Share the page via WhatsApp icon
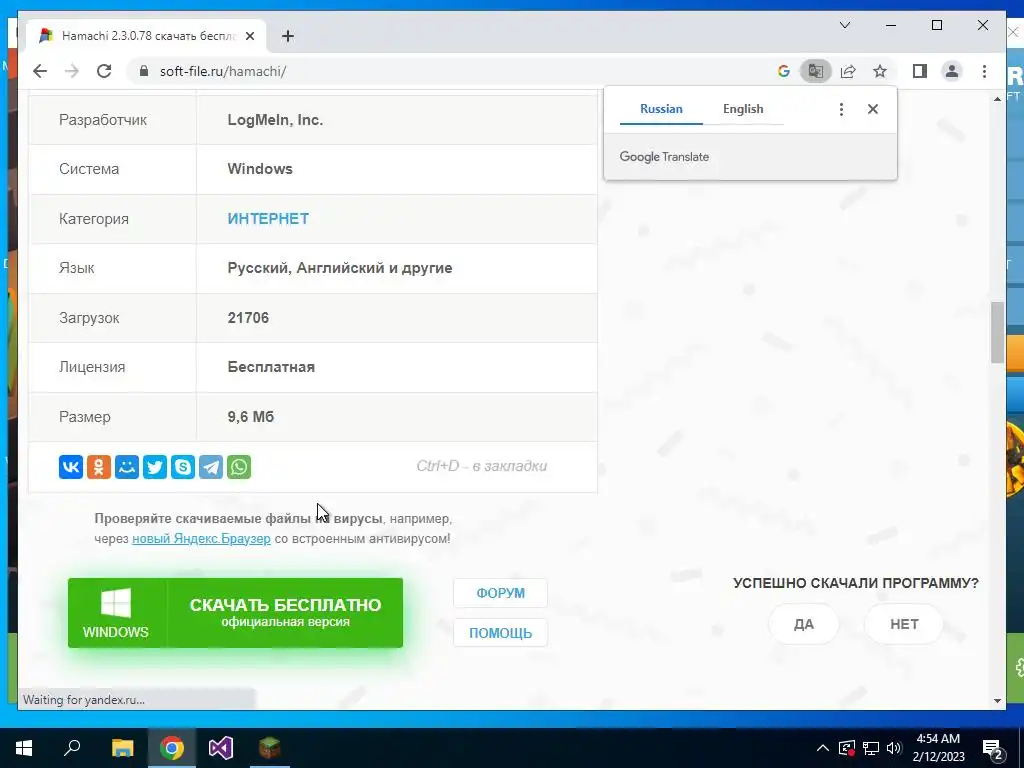 pyautogui.click(x=239, y=467)
